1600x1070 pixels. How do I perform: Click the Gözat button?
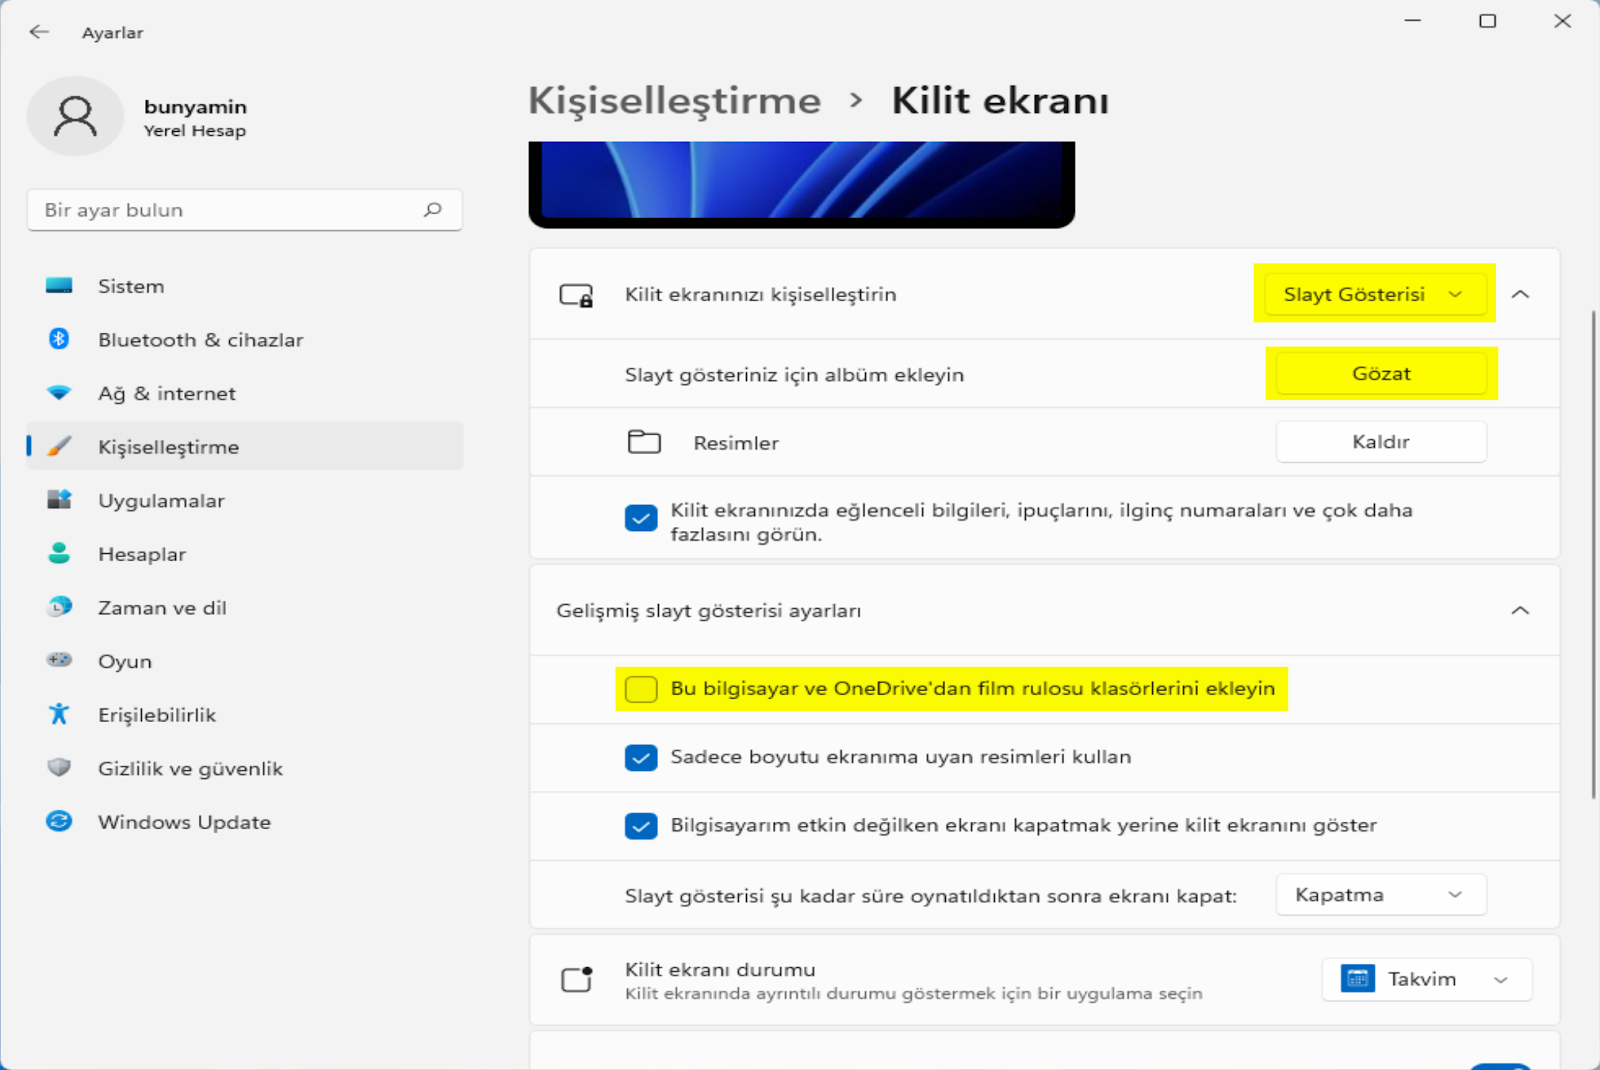(1381, 373)
